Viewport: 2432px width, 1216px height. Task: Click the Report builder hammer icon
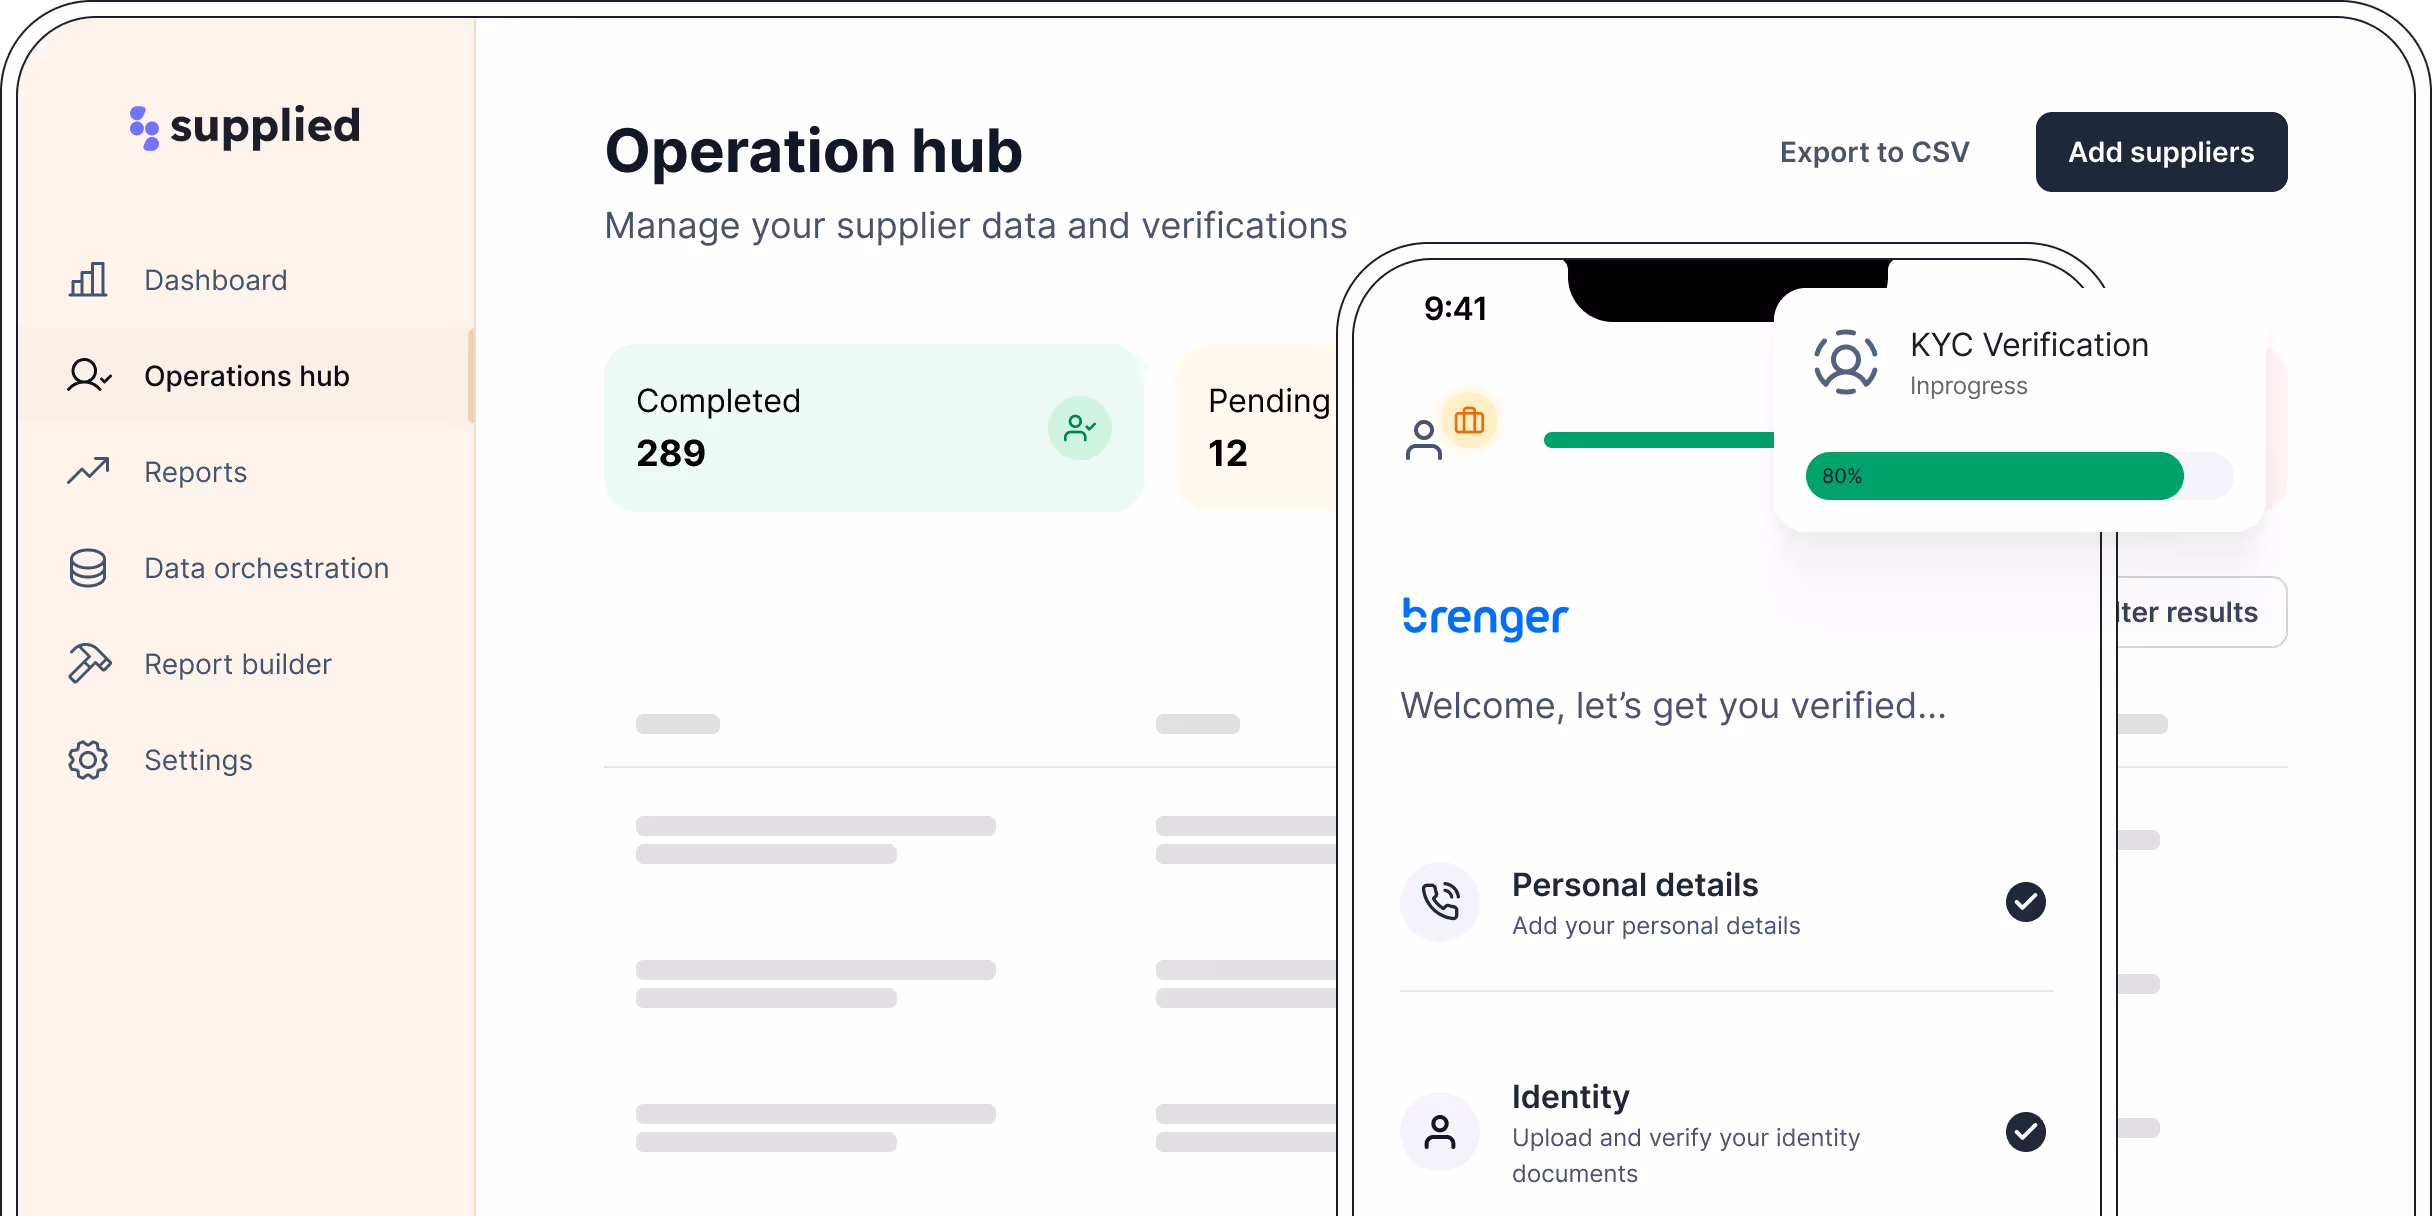tap(88, 663)
